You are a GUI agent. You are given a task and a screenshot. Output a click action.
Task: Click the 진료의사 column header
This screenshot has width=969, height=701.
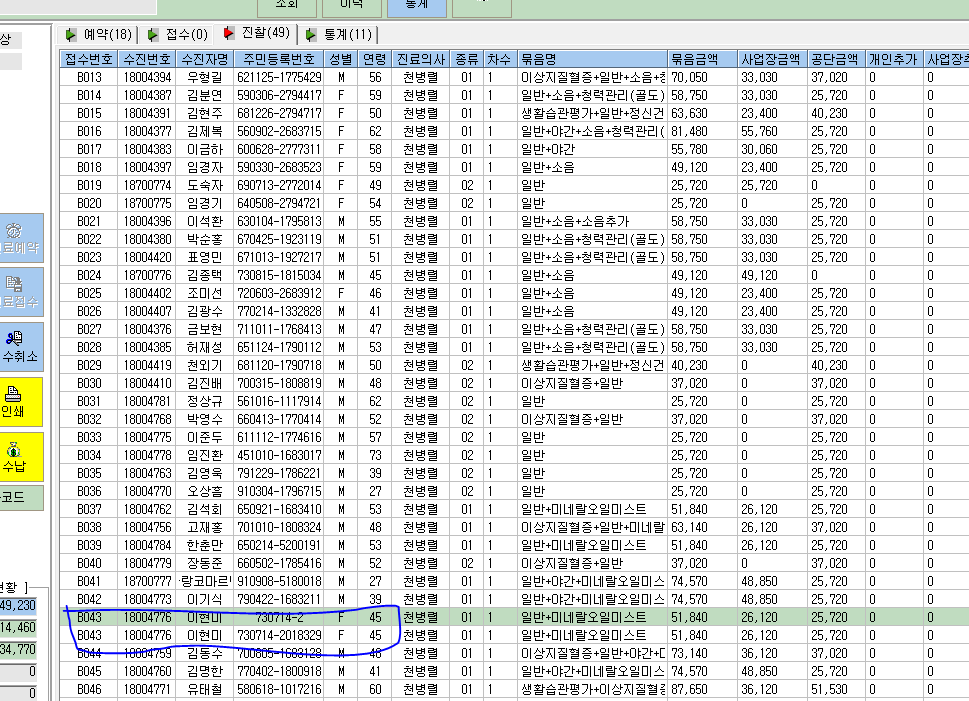421,59
